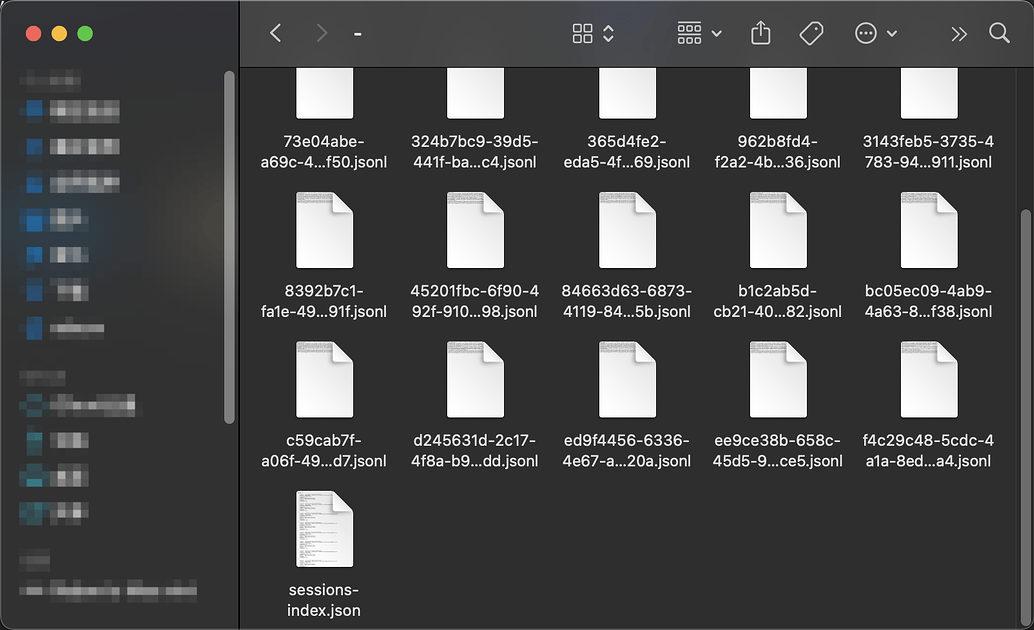1034x630 pixels.
Task: Click filename f4c29c48-5cdc-4a1a-8ed...a4.jsonl
Action: [x=928, y=451]
